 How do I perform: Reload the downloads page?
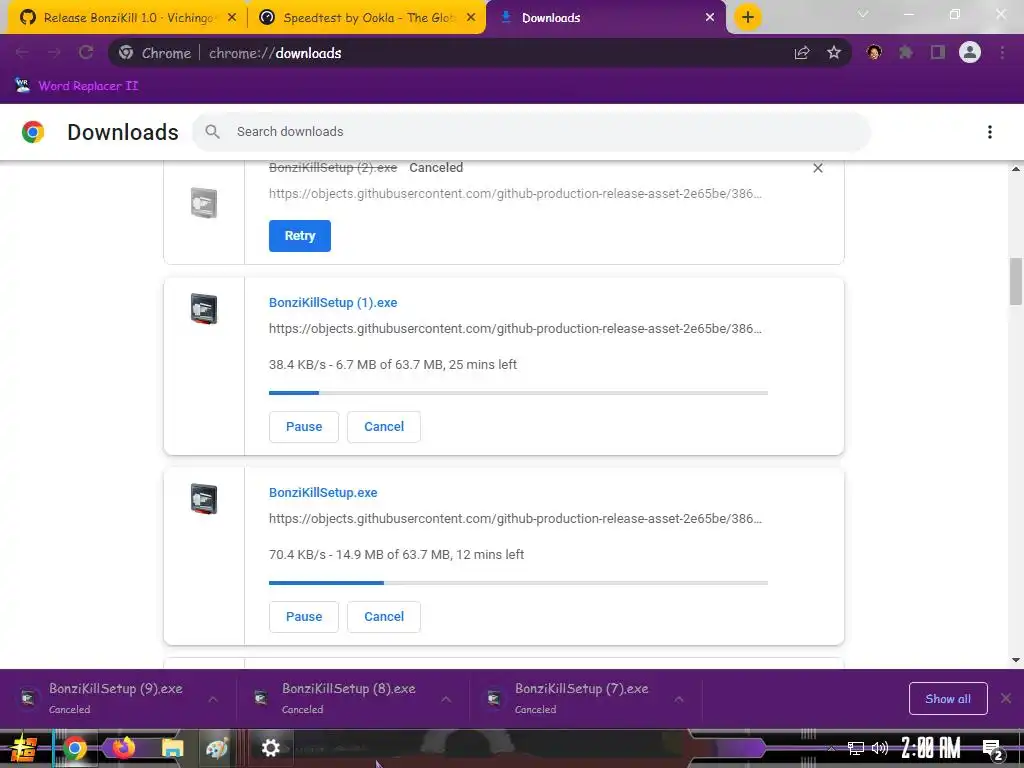point(86,53)
